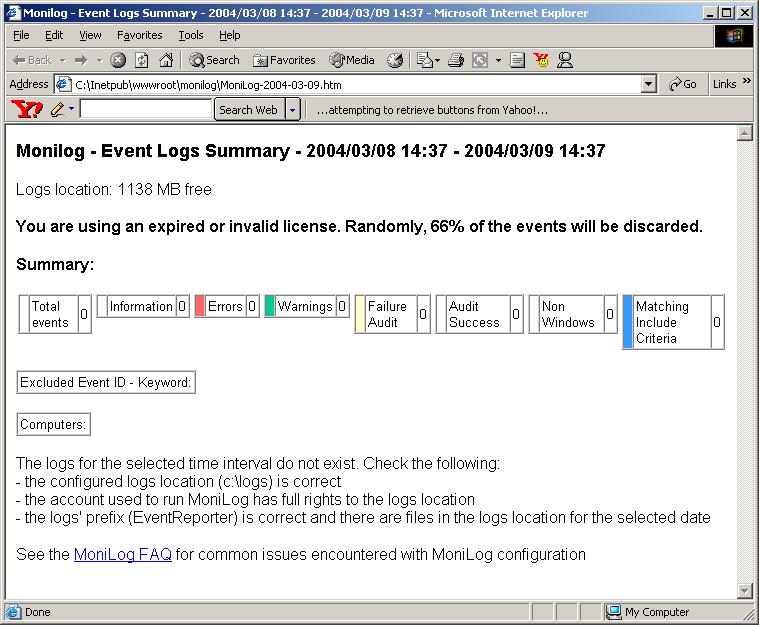Open the Media pane button

(351, 60)
